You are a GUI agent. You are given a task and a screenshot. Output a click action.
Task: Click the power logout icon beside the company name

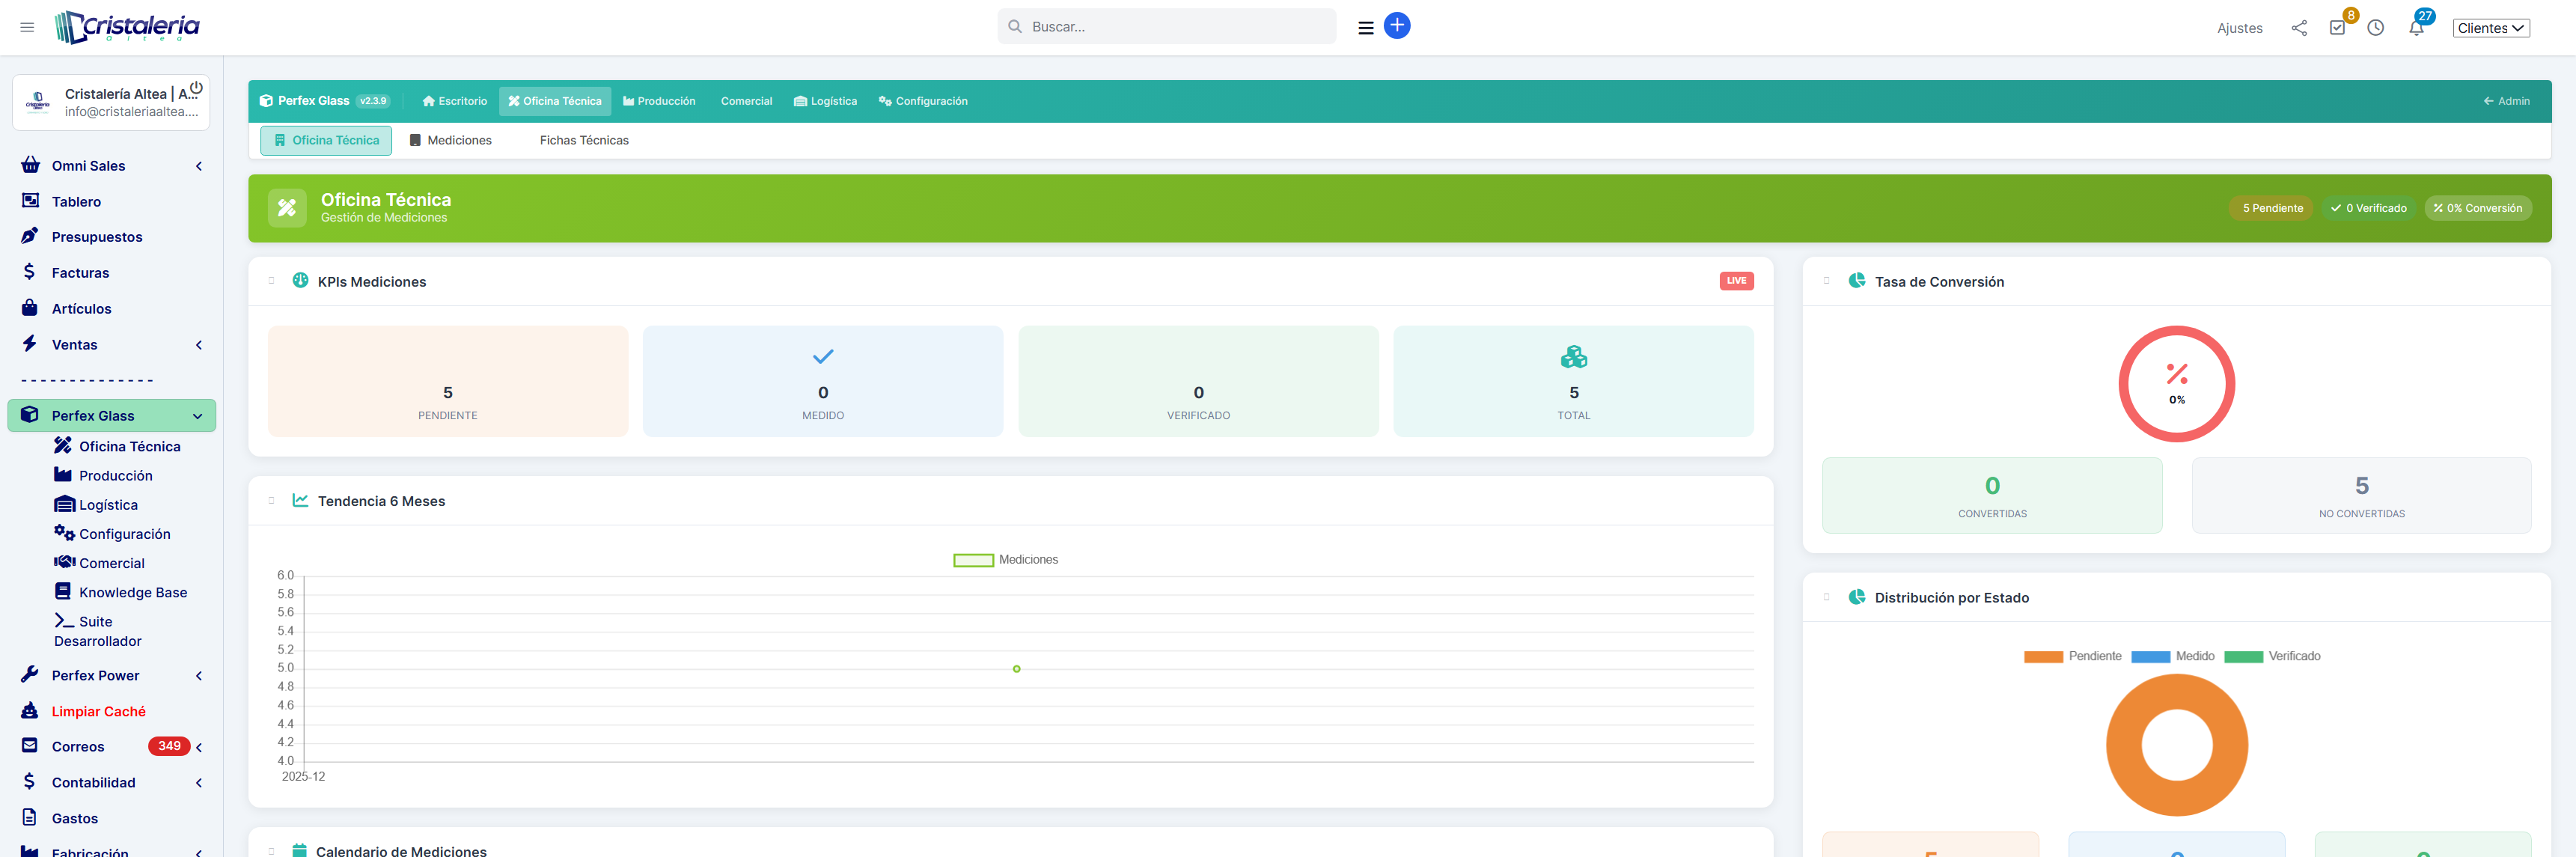pyautogui.click(x=196, y=88)
